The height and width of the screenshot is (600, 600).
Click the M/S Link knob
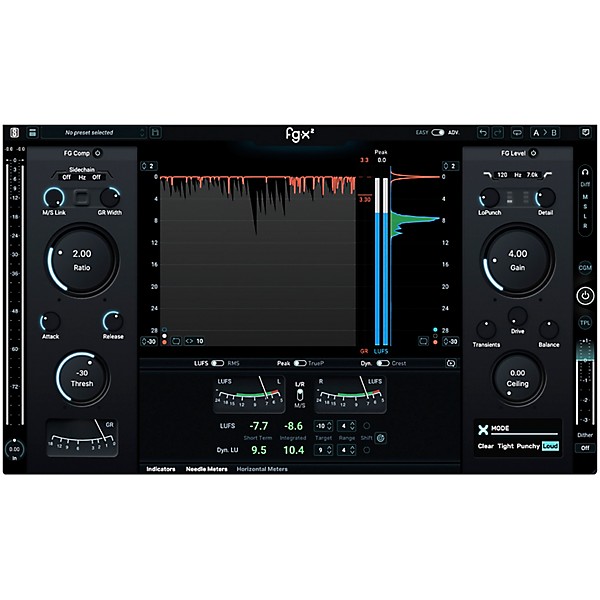coord(54,198)
